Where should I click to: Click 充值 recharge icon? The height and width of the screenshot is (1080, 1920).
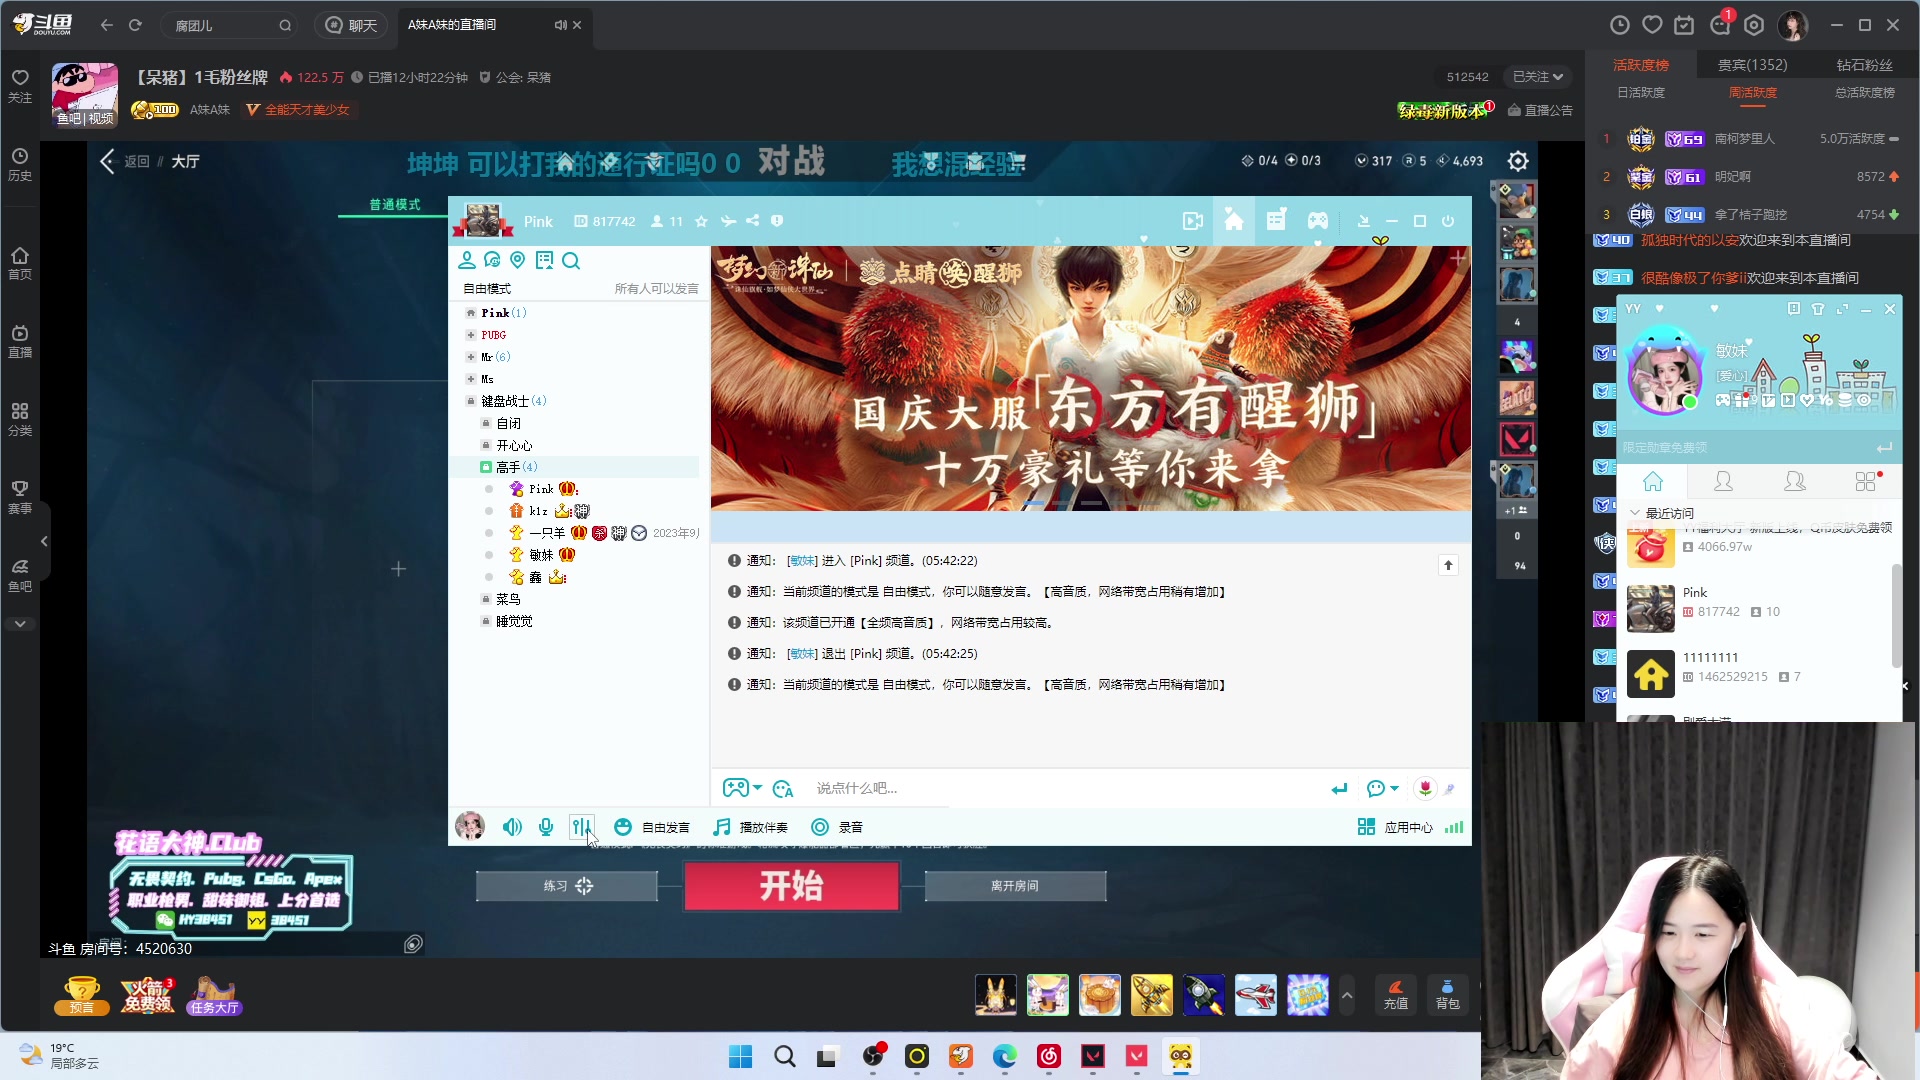tap(1395, 995)
